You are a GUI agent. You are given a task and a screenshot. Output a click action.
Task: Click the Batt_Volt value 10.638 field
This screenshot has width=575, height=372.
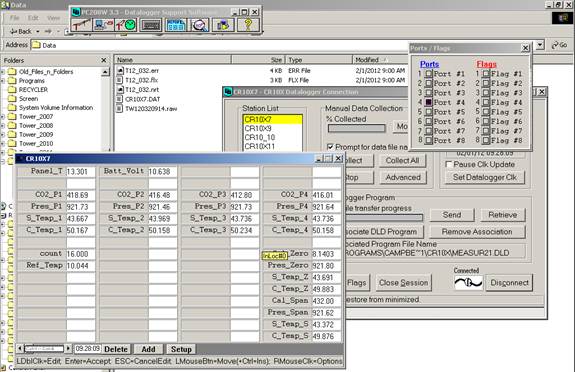162,172
